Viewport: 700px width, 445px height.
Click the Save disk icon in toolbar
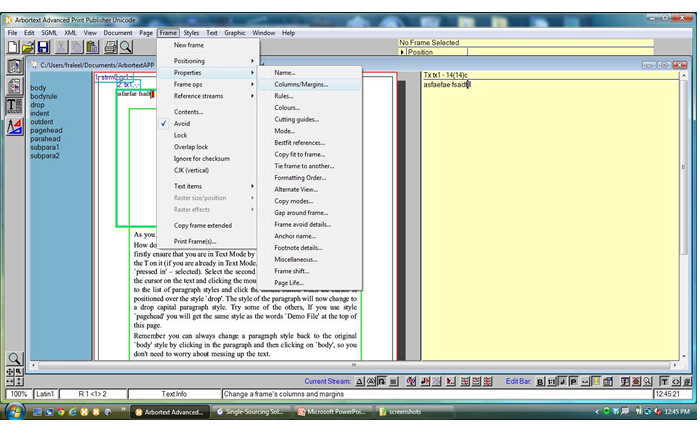43,47
